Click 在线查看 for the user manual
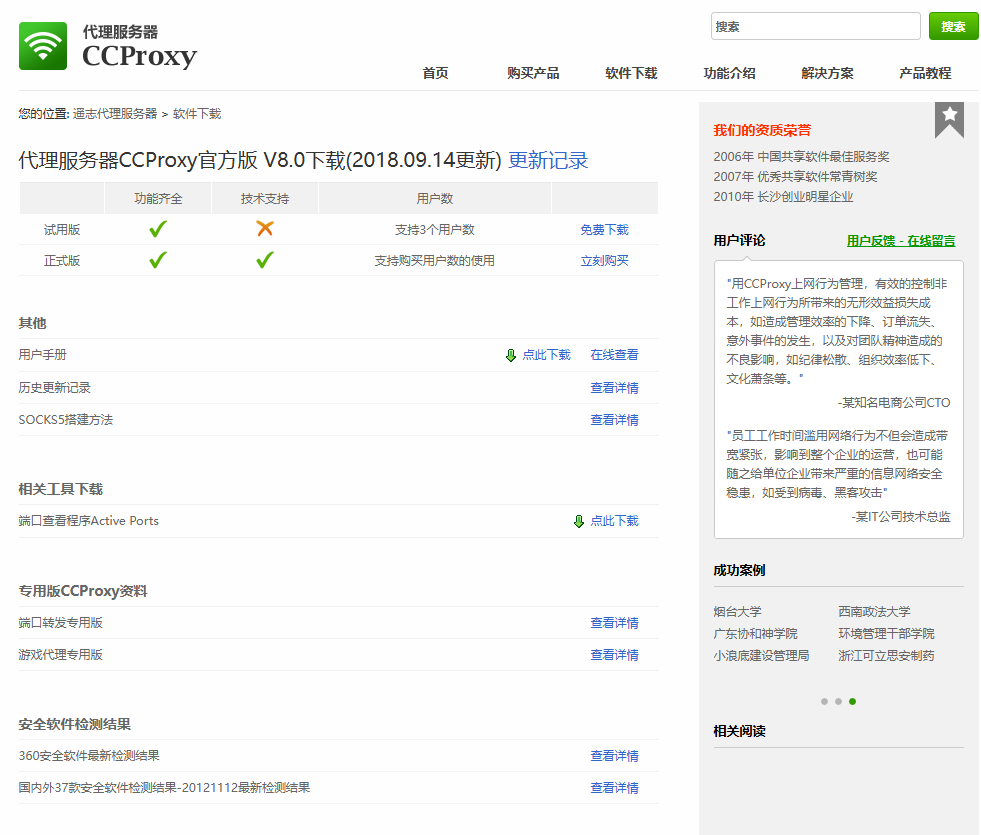Screen dimensions: 981x835 pos(614,355)
